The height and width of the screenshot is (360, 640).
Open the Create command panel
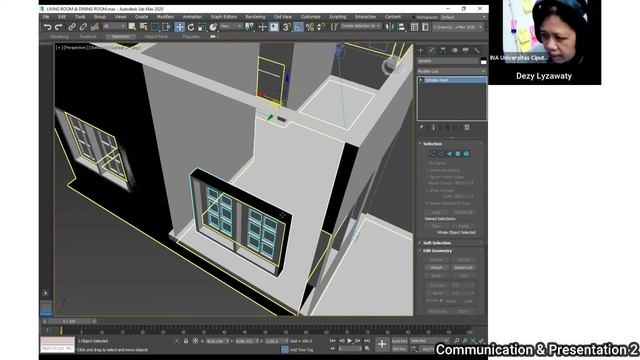[x=420, y=50]
